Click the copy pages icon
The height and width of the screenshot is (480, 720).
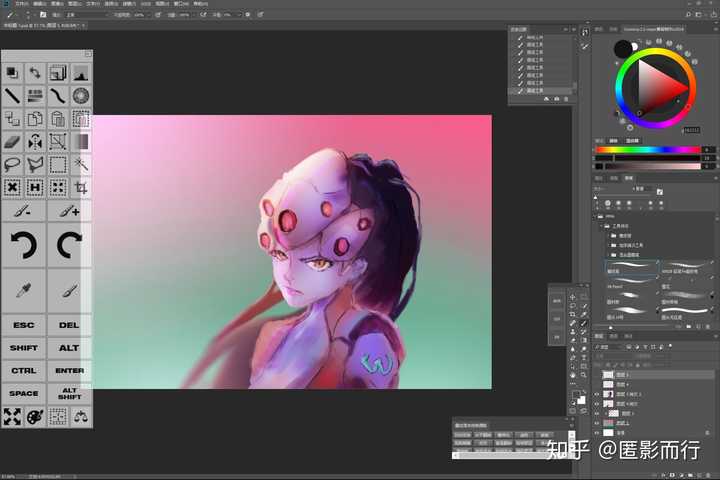tap(35, 119)
